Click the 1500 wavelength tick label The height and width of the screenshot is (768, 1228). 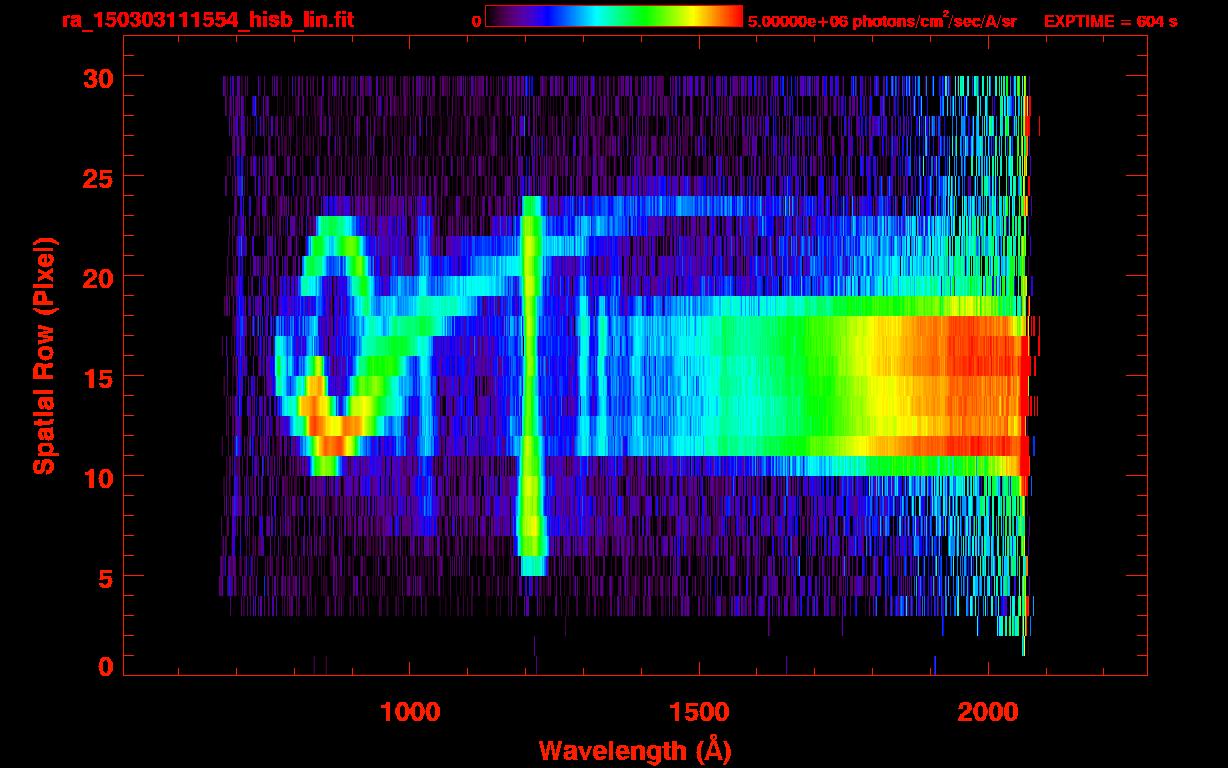click(x=699, y=712)
